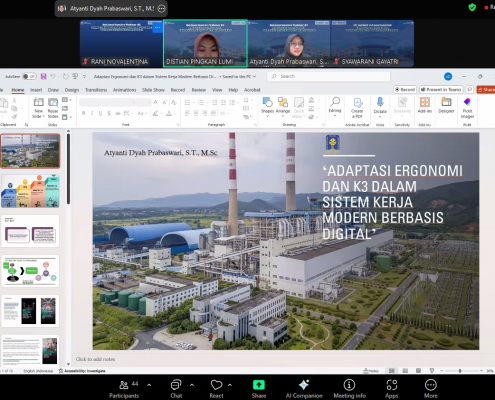The width and height of the screenshot is (495, 400).
Task: Open the PowerPoint Comments pane icon
Action: [x=470, y=89]
